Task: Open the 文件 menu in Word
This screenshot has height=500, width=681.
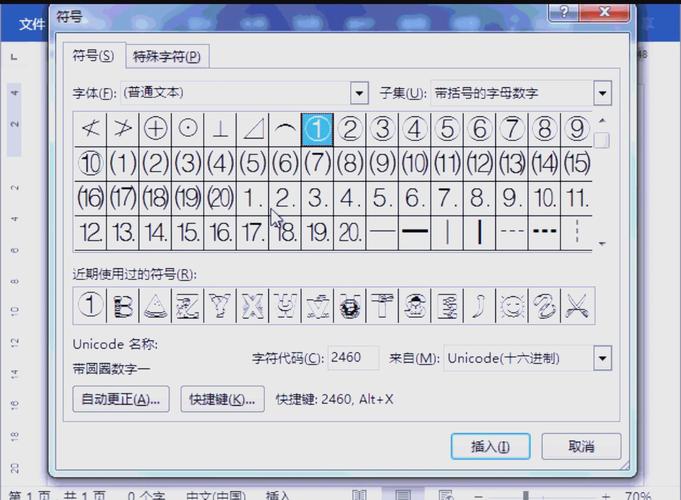Action: point(32,24)
